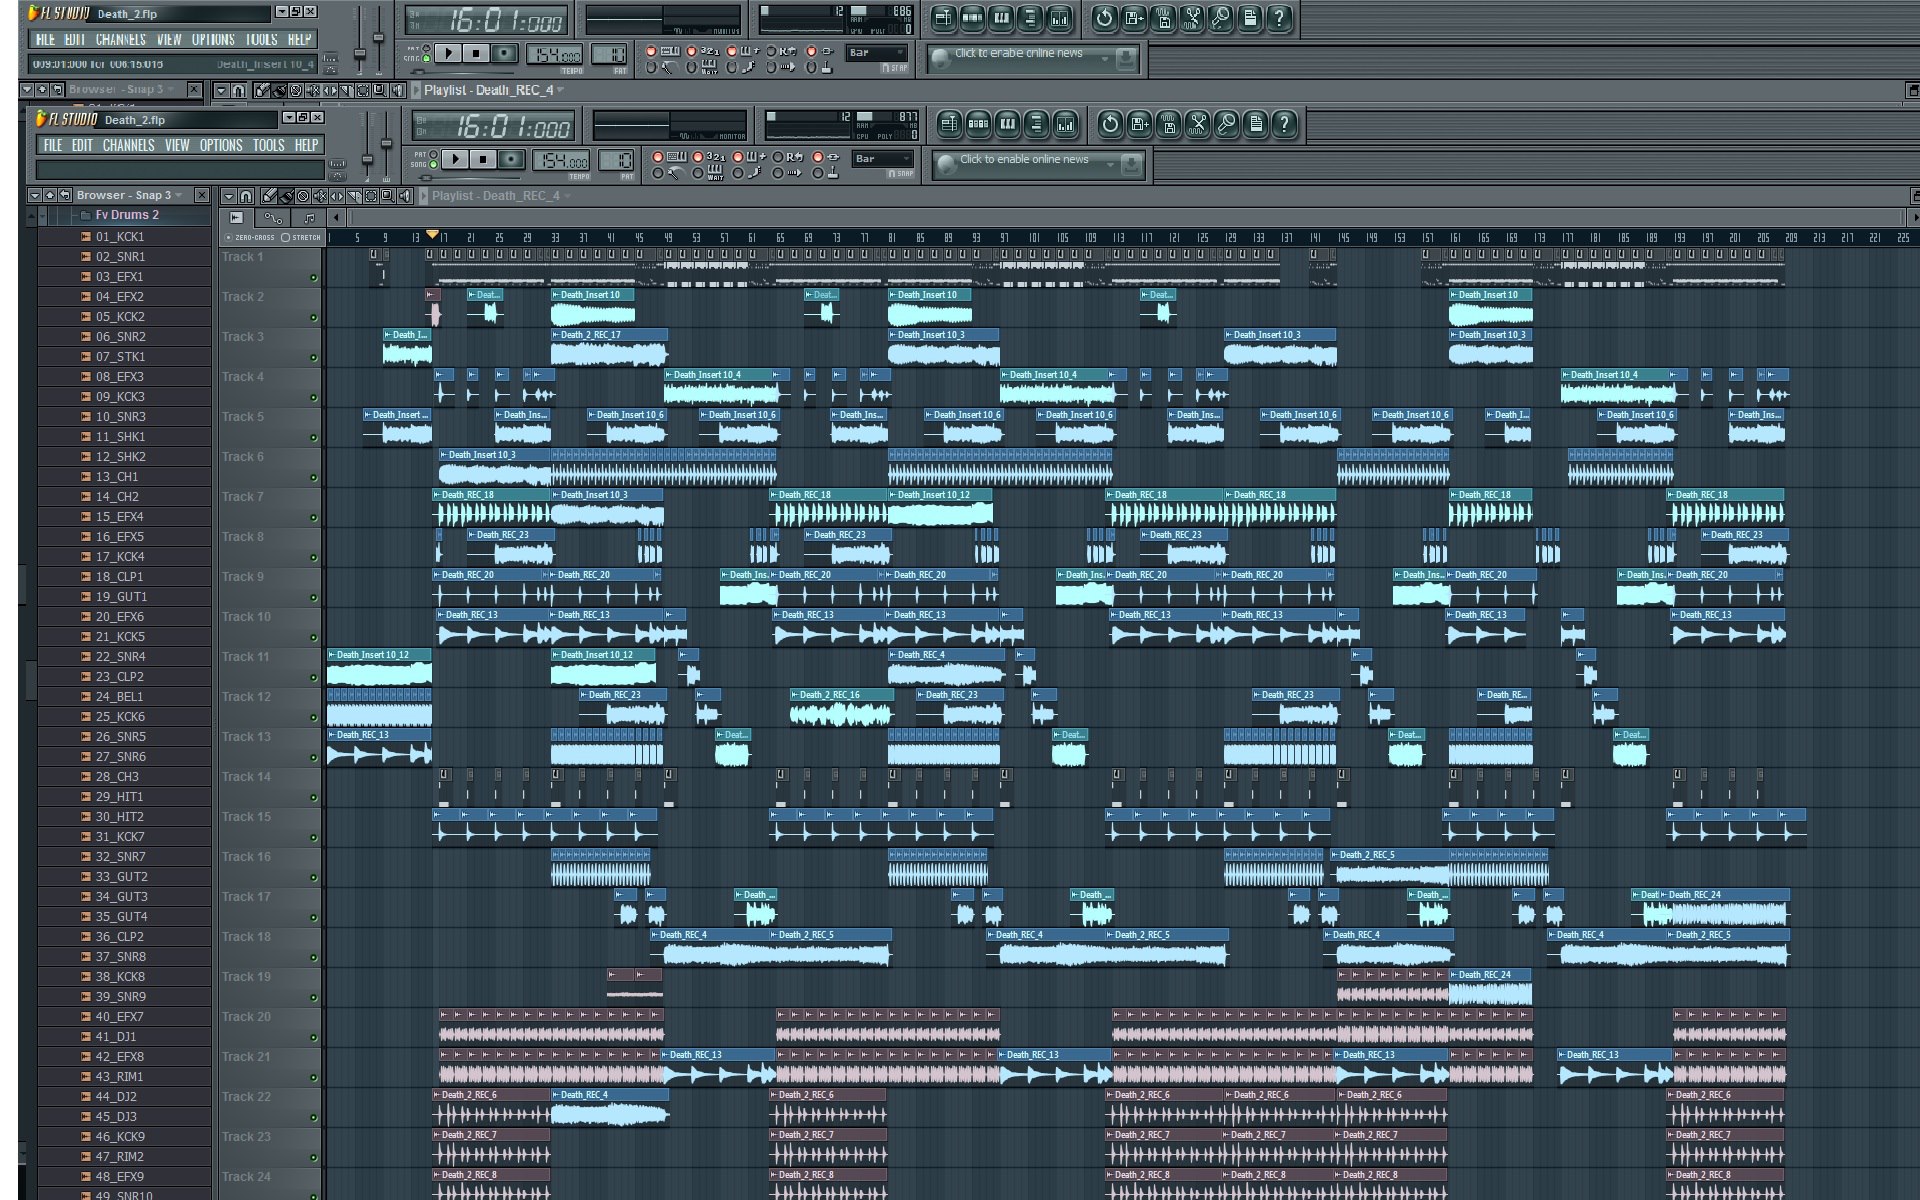Image resolution: width=1920 pixels, height=1200 pixels.
Task: Click to enable online news in front window
Action: coord(1023,160)
